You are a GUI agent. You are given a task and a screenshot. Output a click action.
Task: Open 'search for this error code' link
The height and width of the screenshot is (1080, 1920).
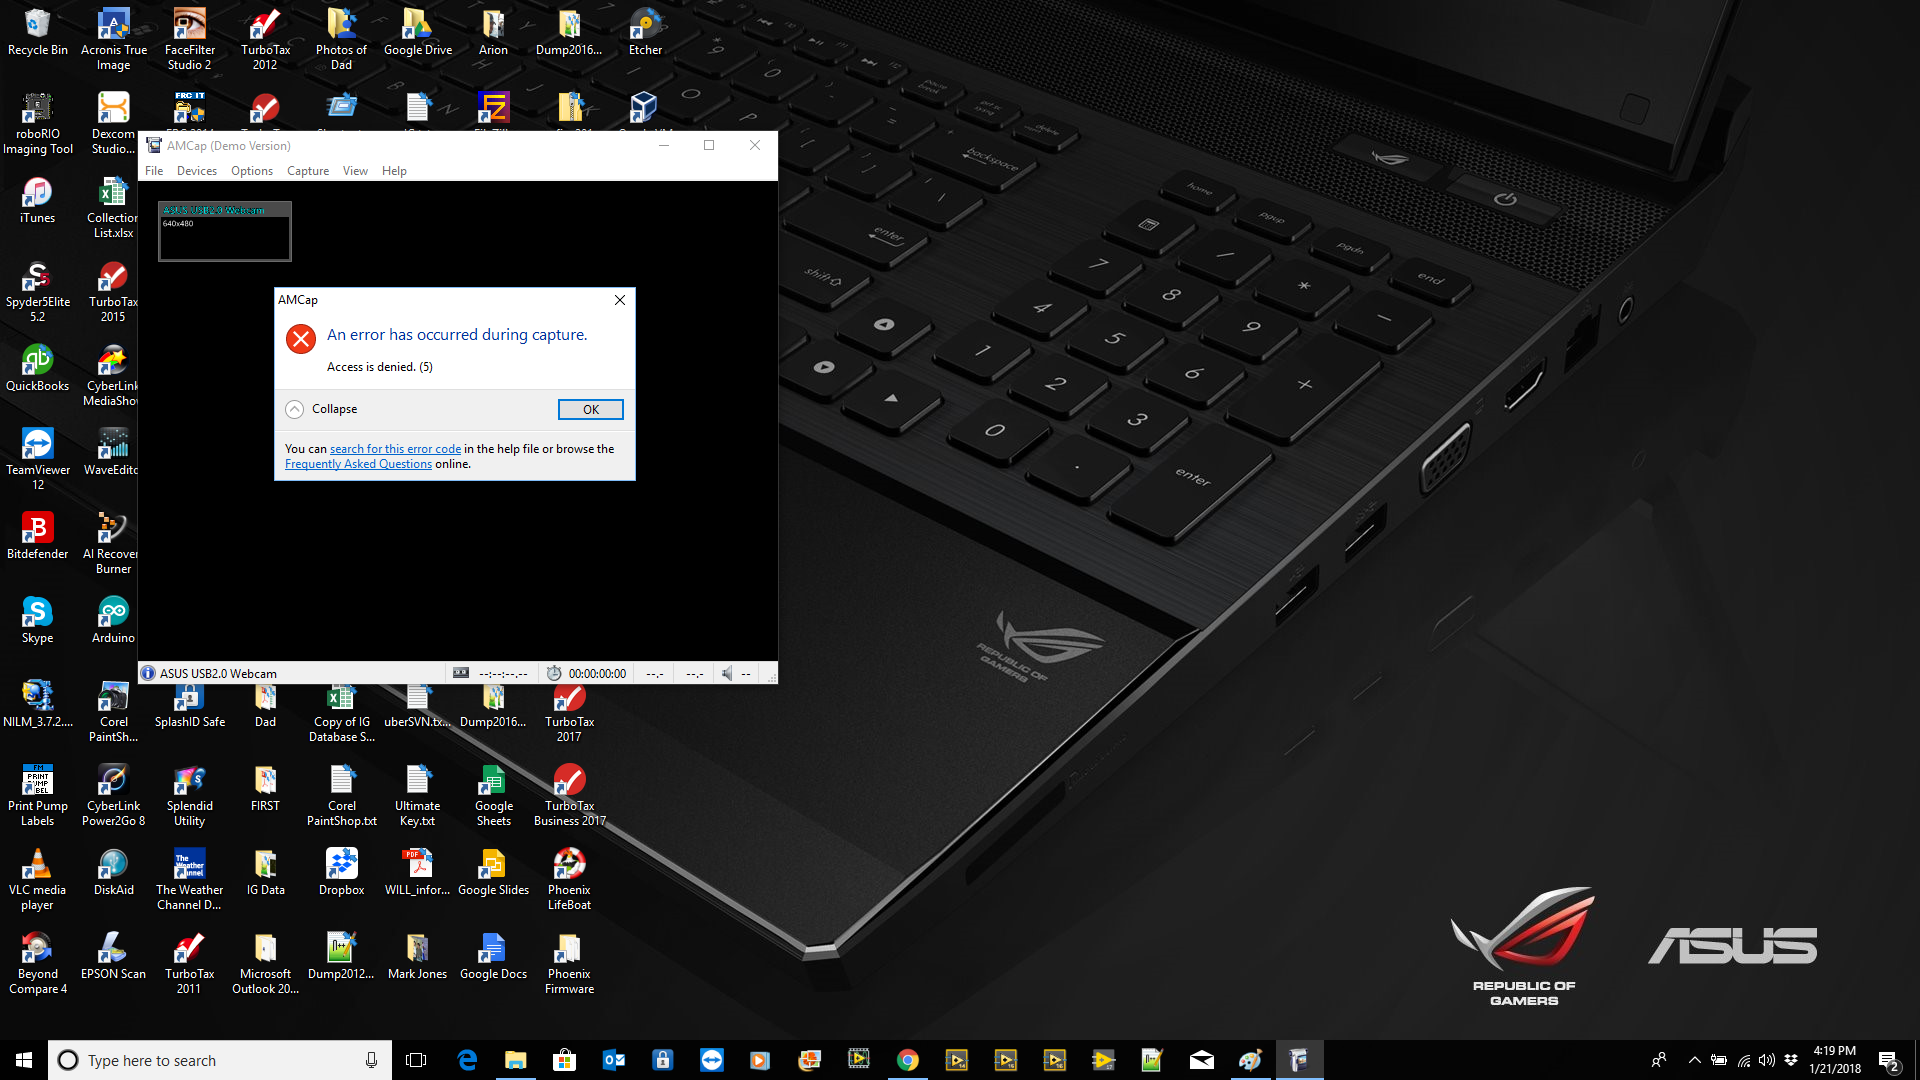pyautogui.click(x=395, y=449)
